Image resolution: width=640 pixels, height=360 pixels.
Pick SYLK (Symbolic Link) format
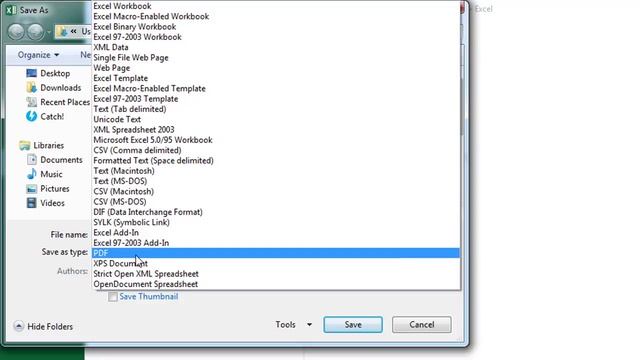point(276,222)
